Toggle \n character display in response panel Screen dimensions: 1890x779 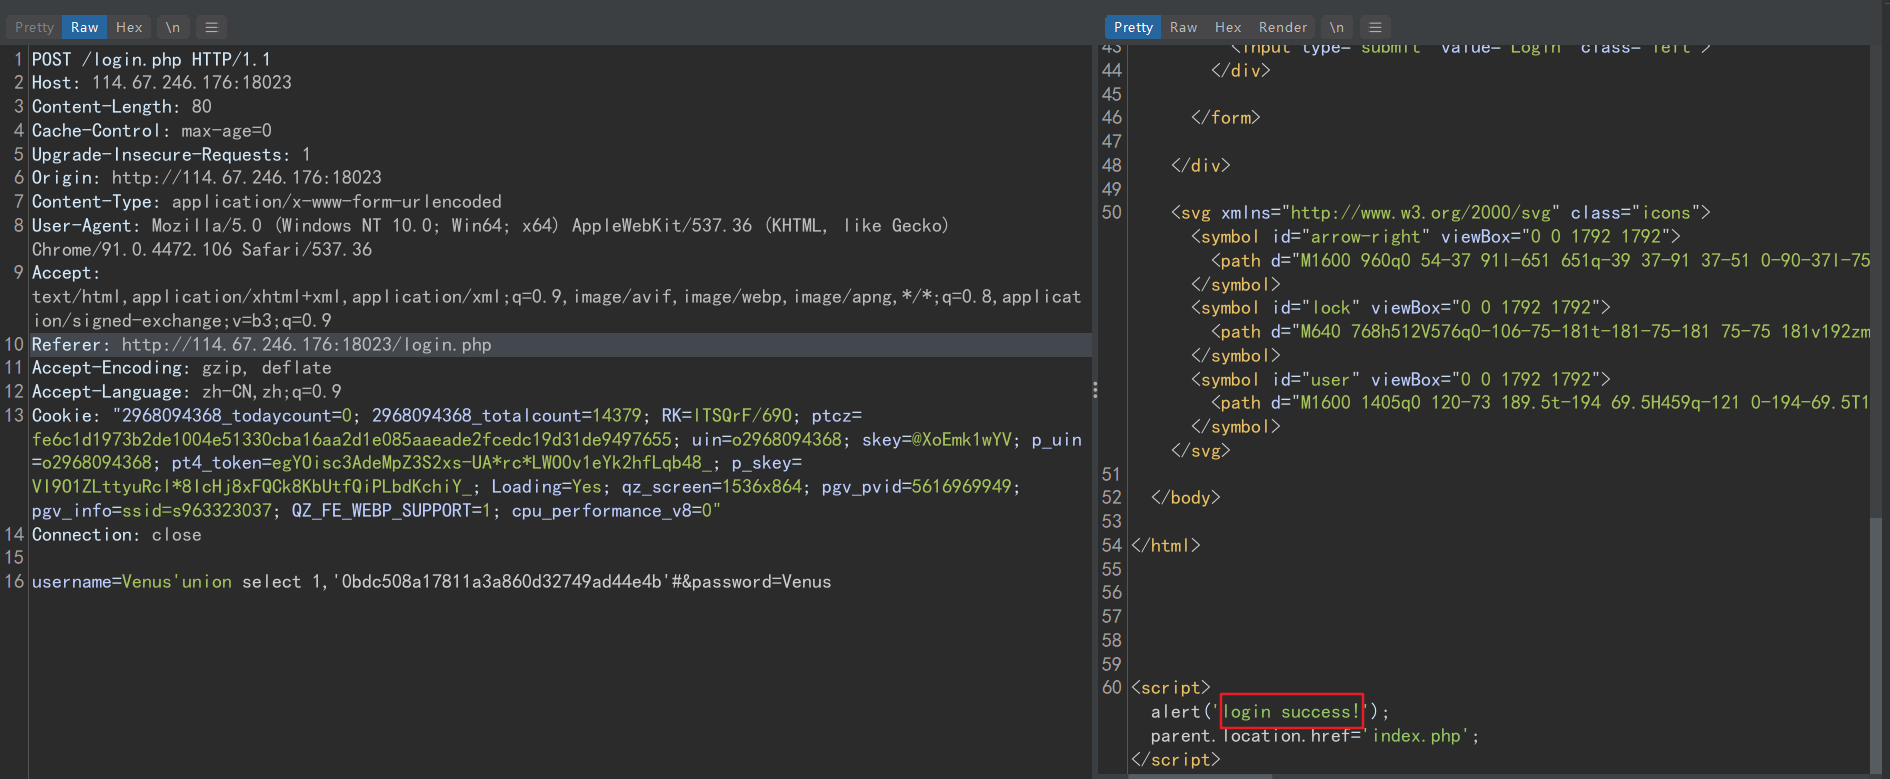pos(1337,27)
